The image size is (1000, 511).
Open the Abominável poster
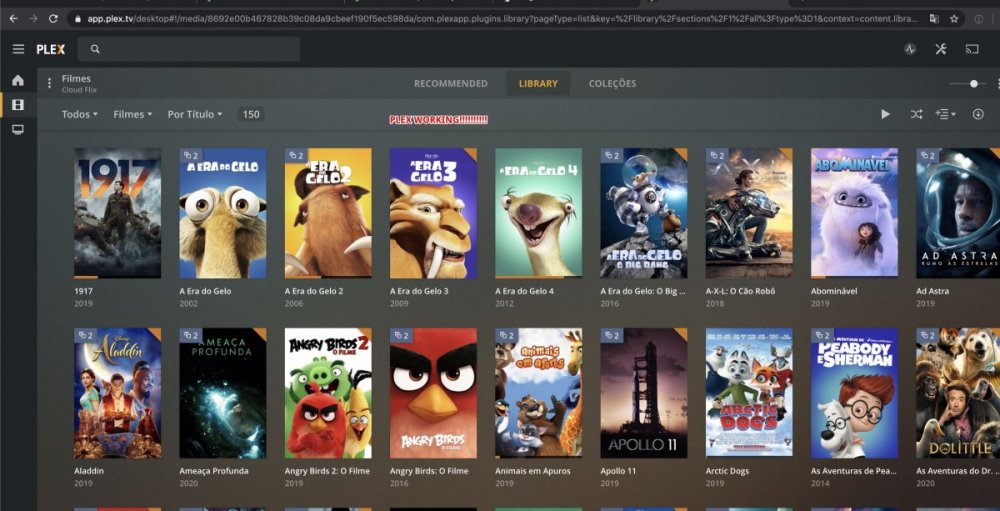(x=854, y=213)
